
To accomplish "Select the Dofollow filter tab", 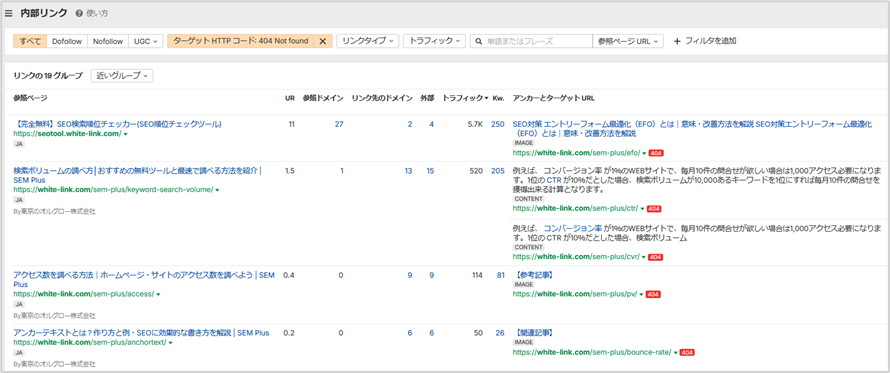I will [67, 41].
